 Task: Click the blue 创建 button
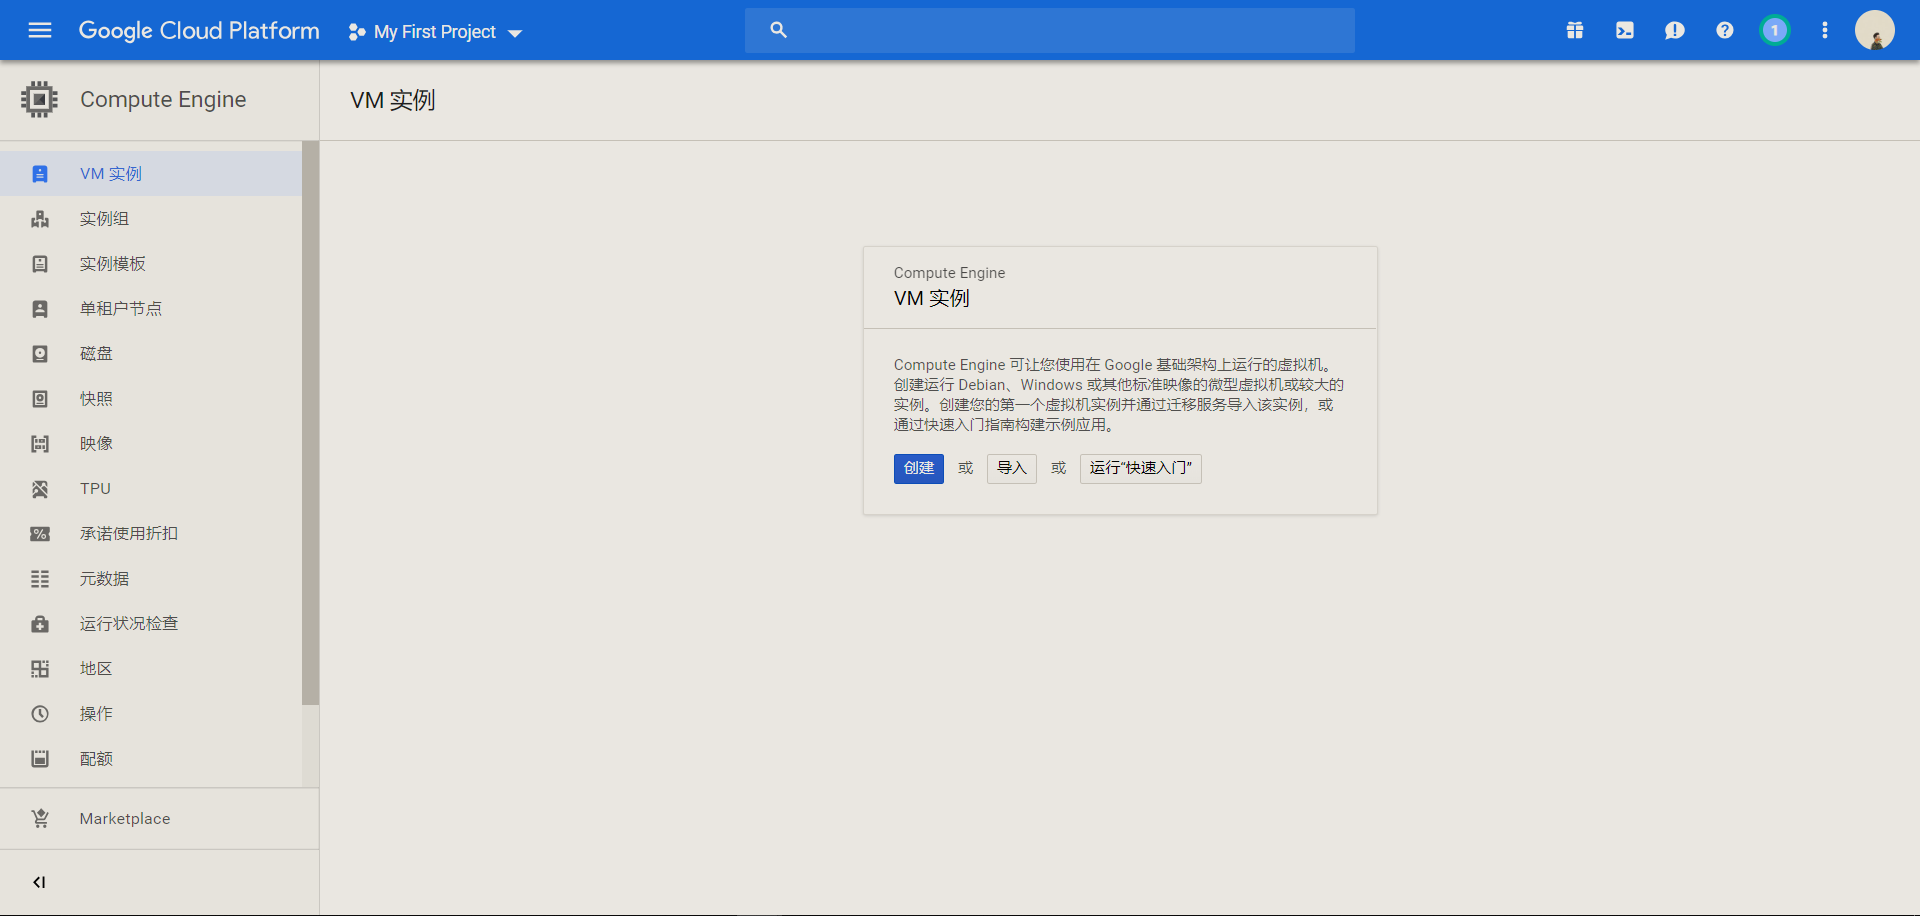tap(919, 468)
